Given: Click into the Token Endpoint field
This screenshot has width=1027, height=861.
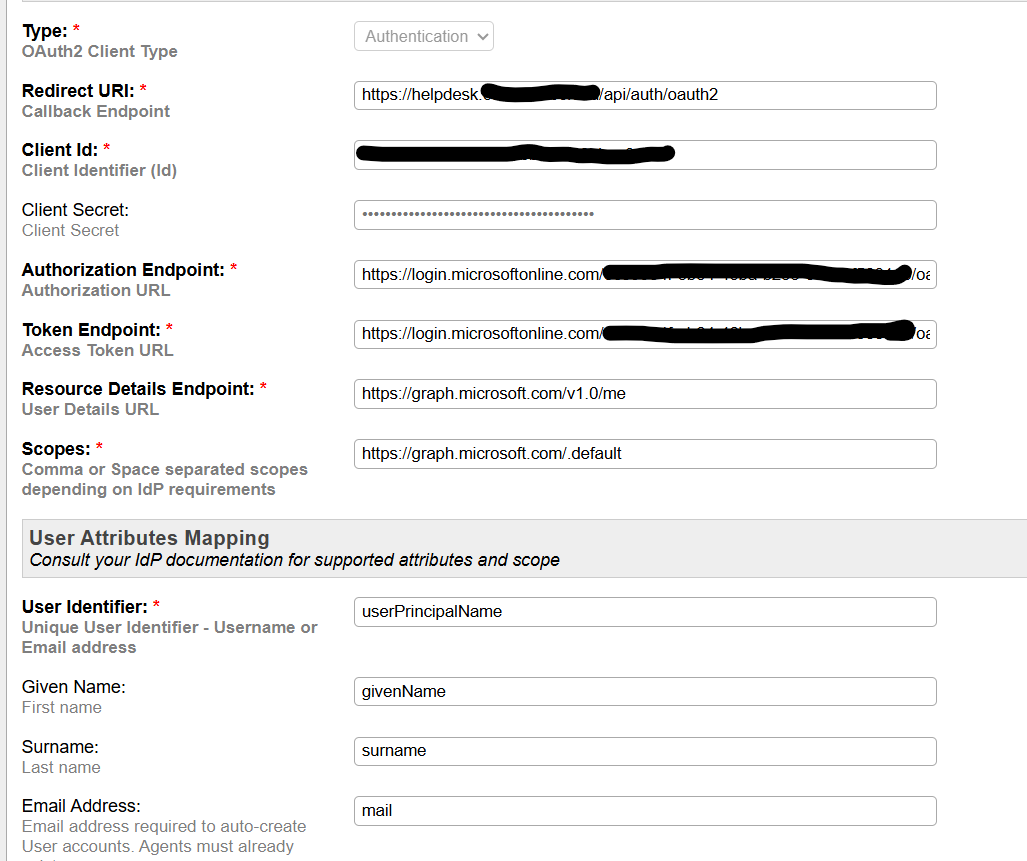Looking at the screenshot, I should (644, 334).
